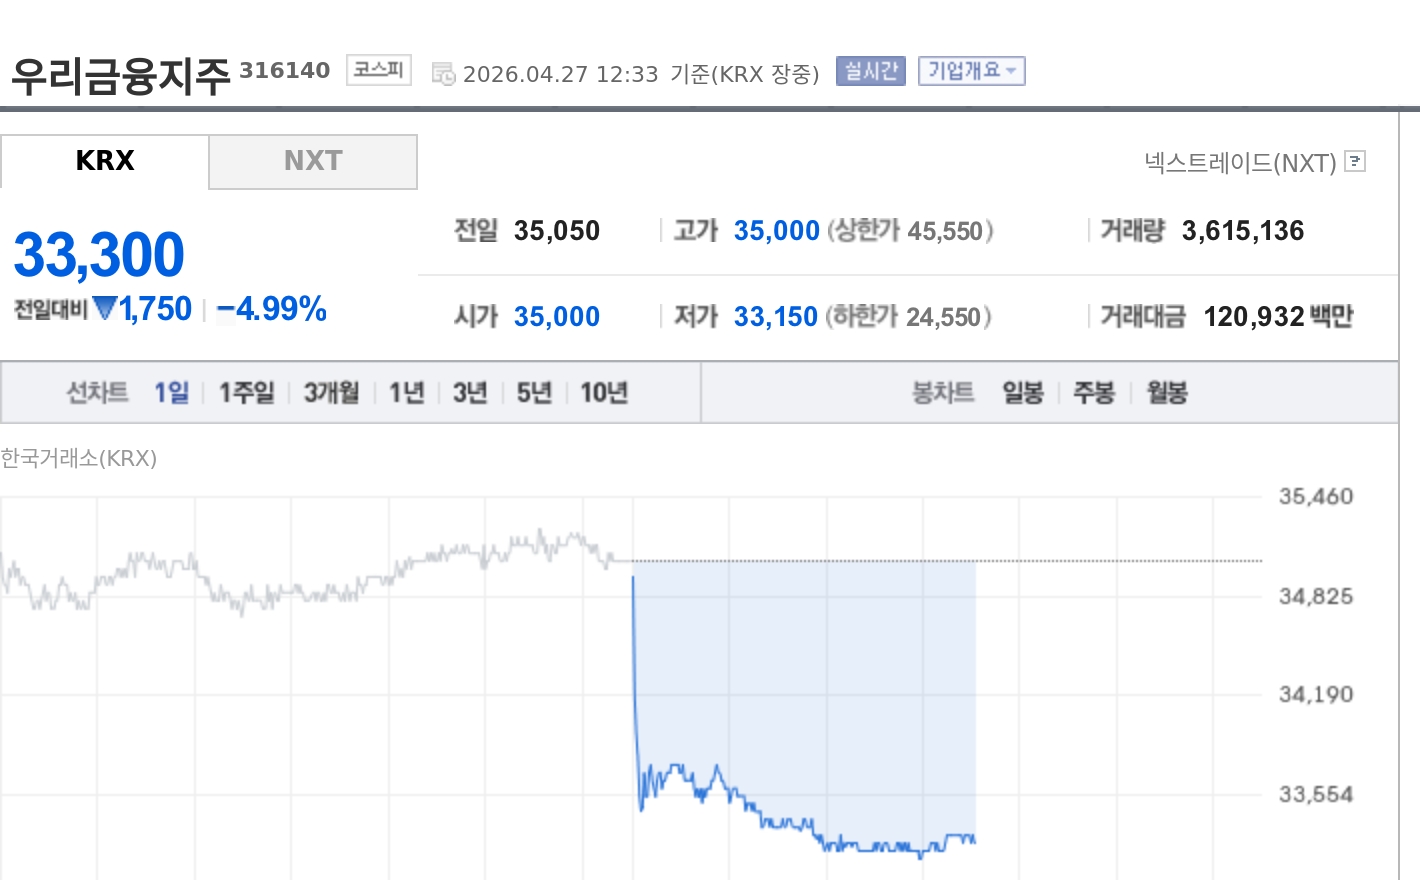Click the 코스피 market badge
Viewport: 1420px width, 880px height.
click(x=377, y=70)
